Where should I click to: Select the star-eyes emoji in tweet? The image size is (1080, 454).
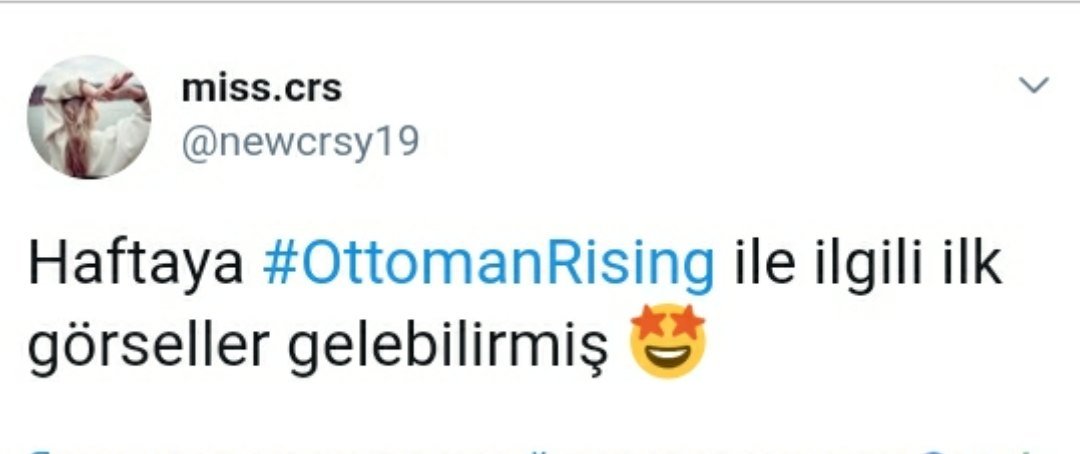(x=668, y=340)
